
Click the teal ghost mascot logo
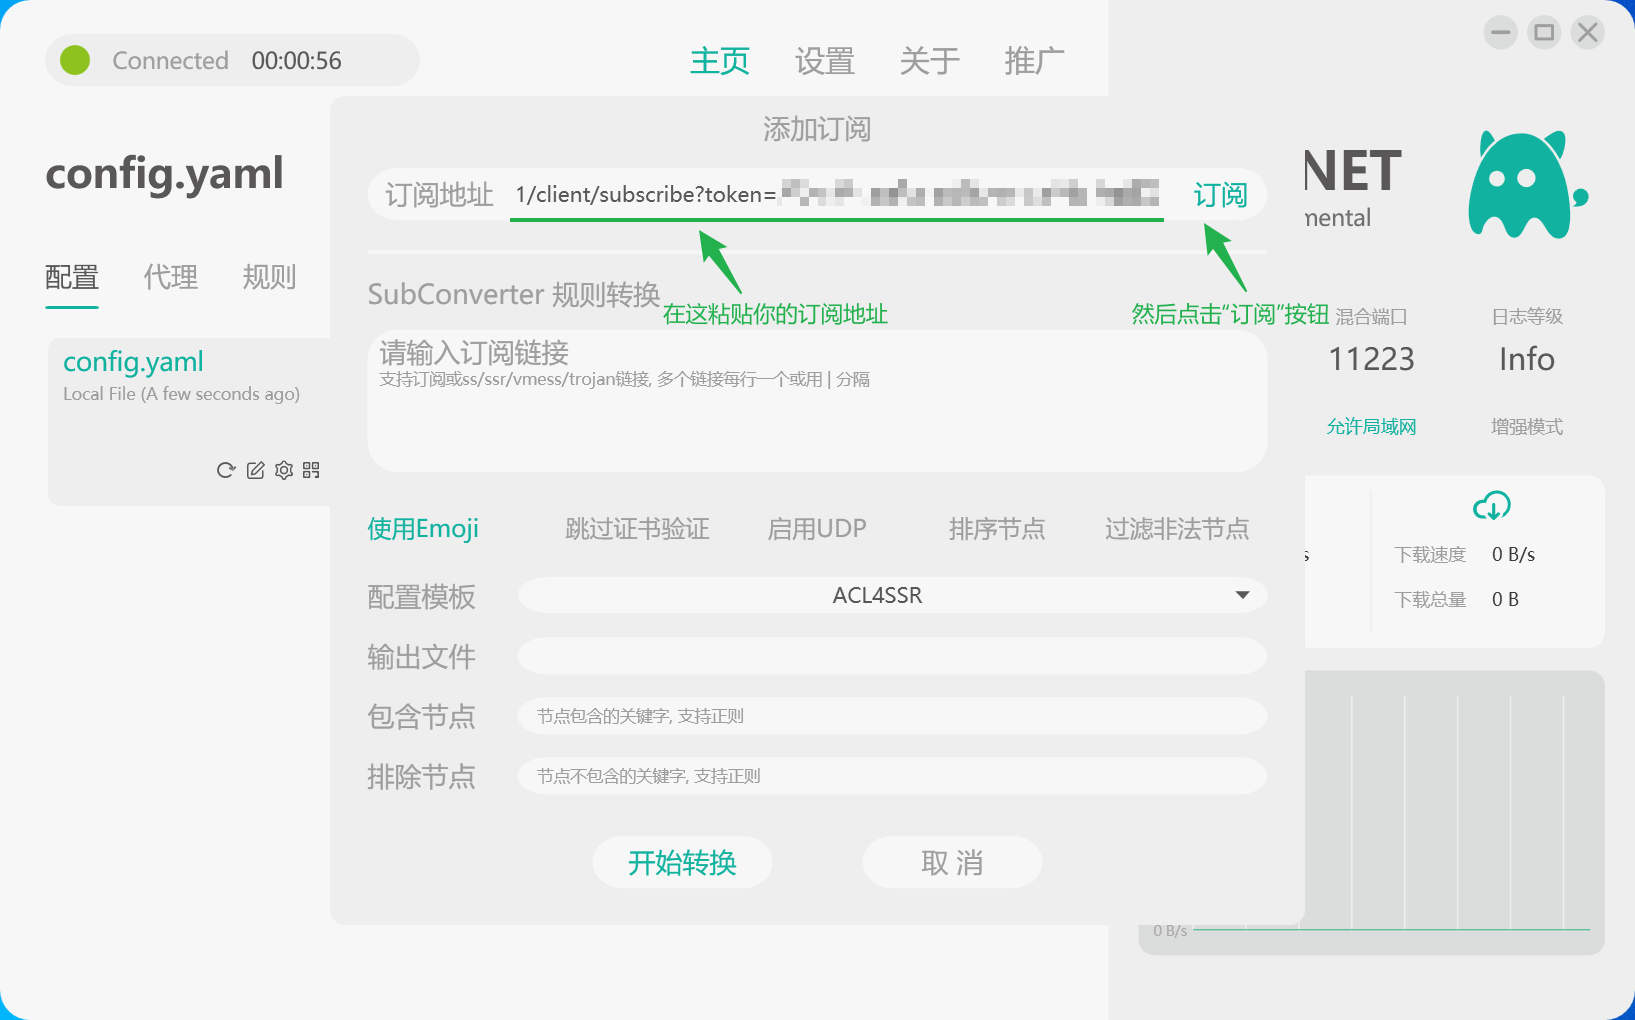[x=1522, y=186]
